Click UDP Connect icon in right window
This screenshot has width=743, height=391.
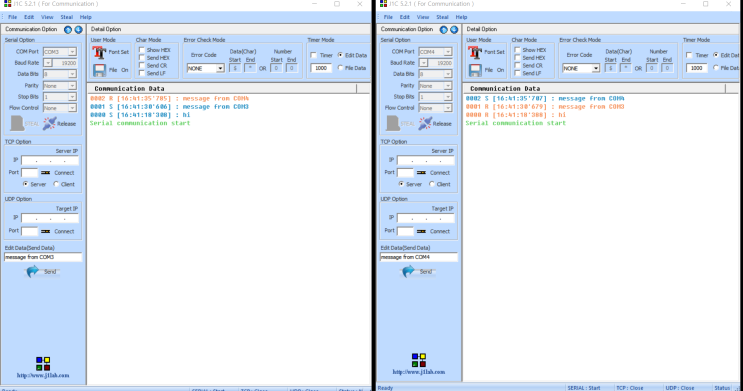[x=421, y=232]
